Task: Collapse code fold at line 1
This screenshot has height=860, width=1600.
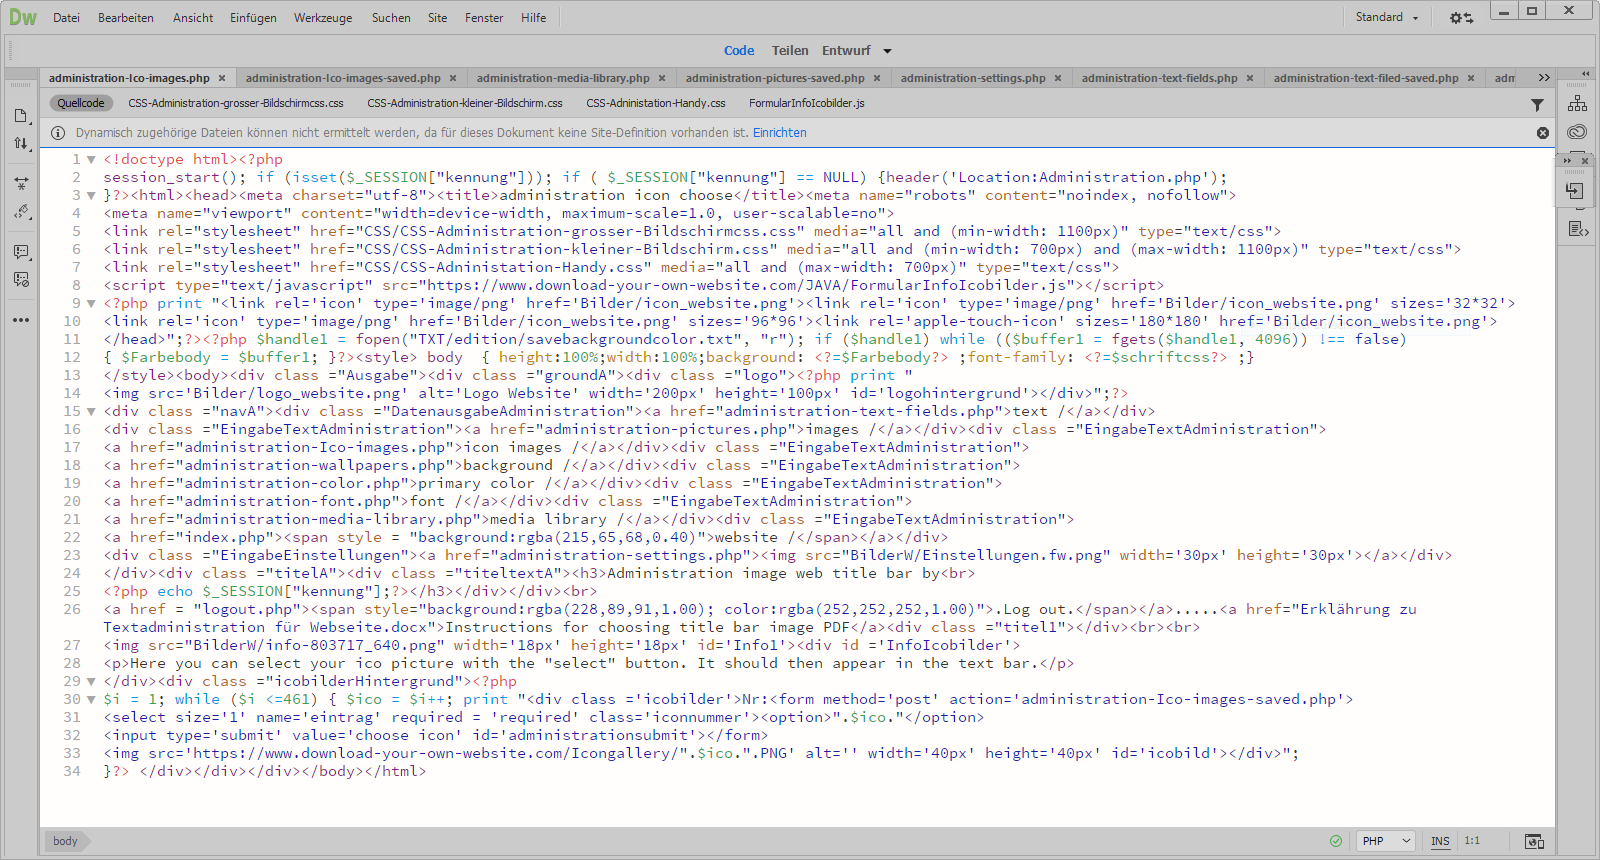Action: coord(91,159)
